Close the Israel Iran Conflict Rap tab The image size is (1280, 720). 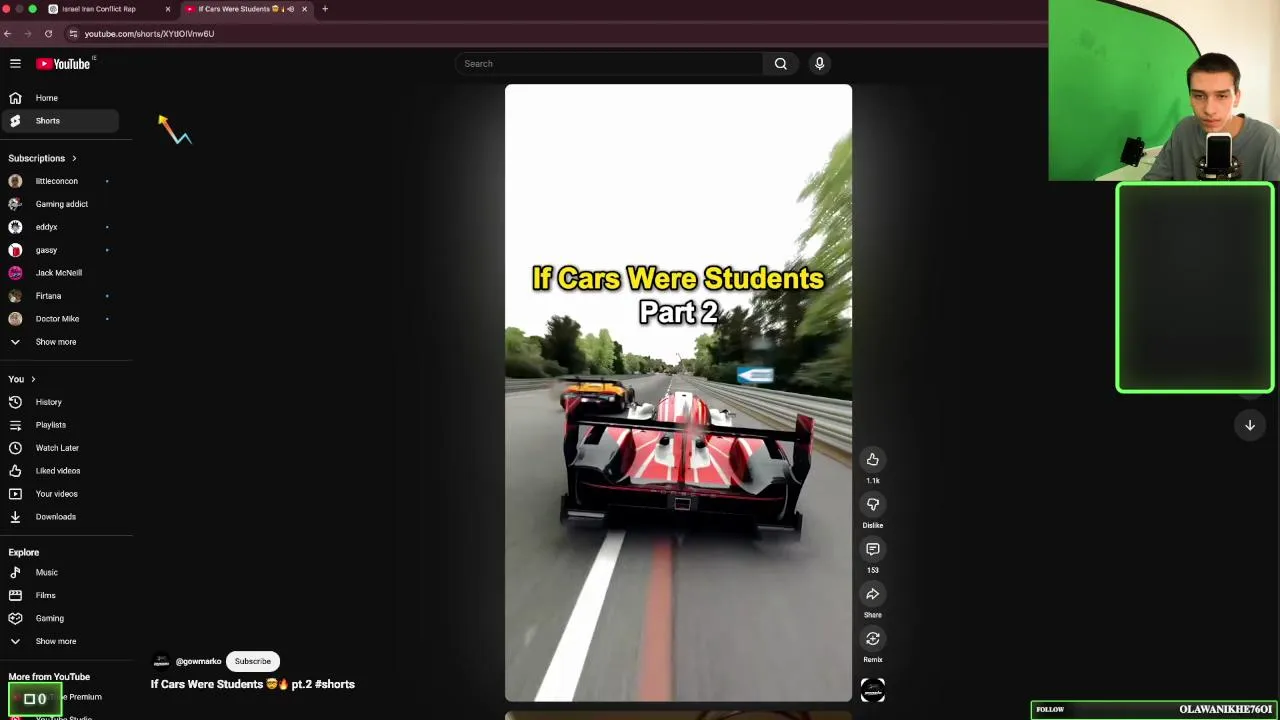click(167, 9)
